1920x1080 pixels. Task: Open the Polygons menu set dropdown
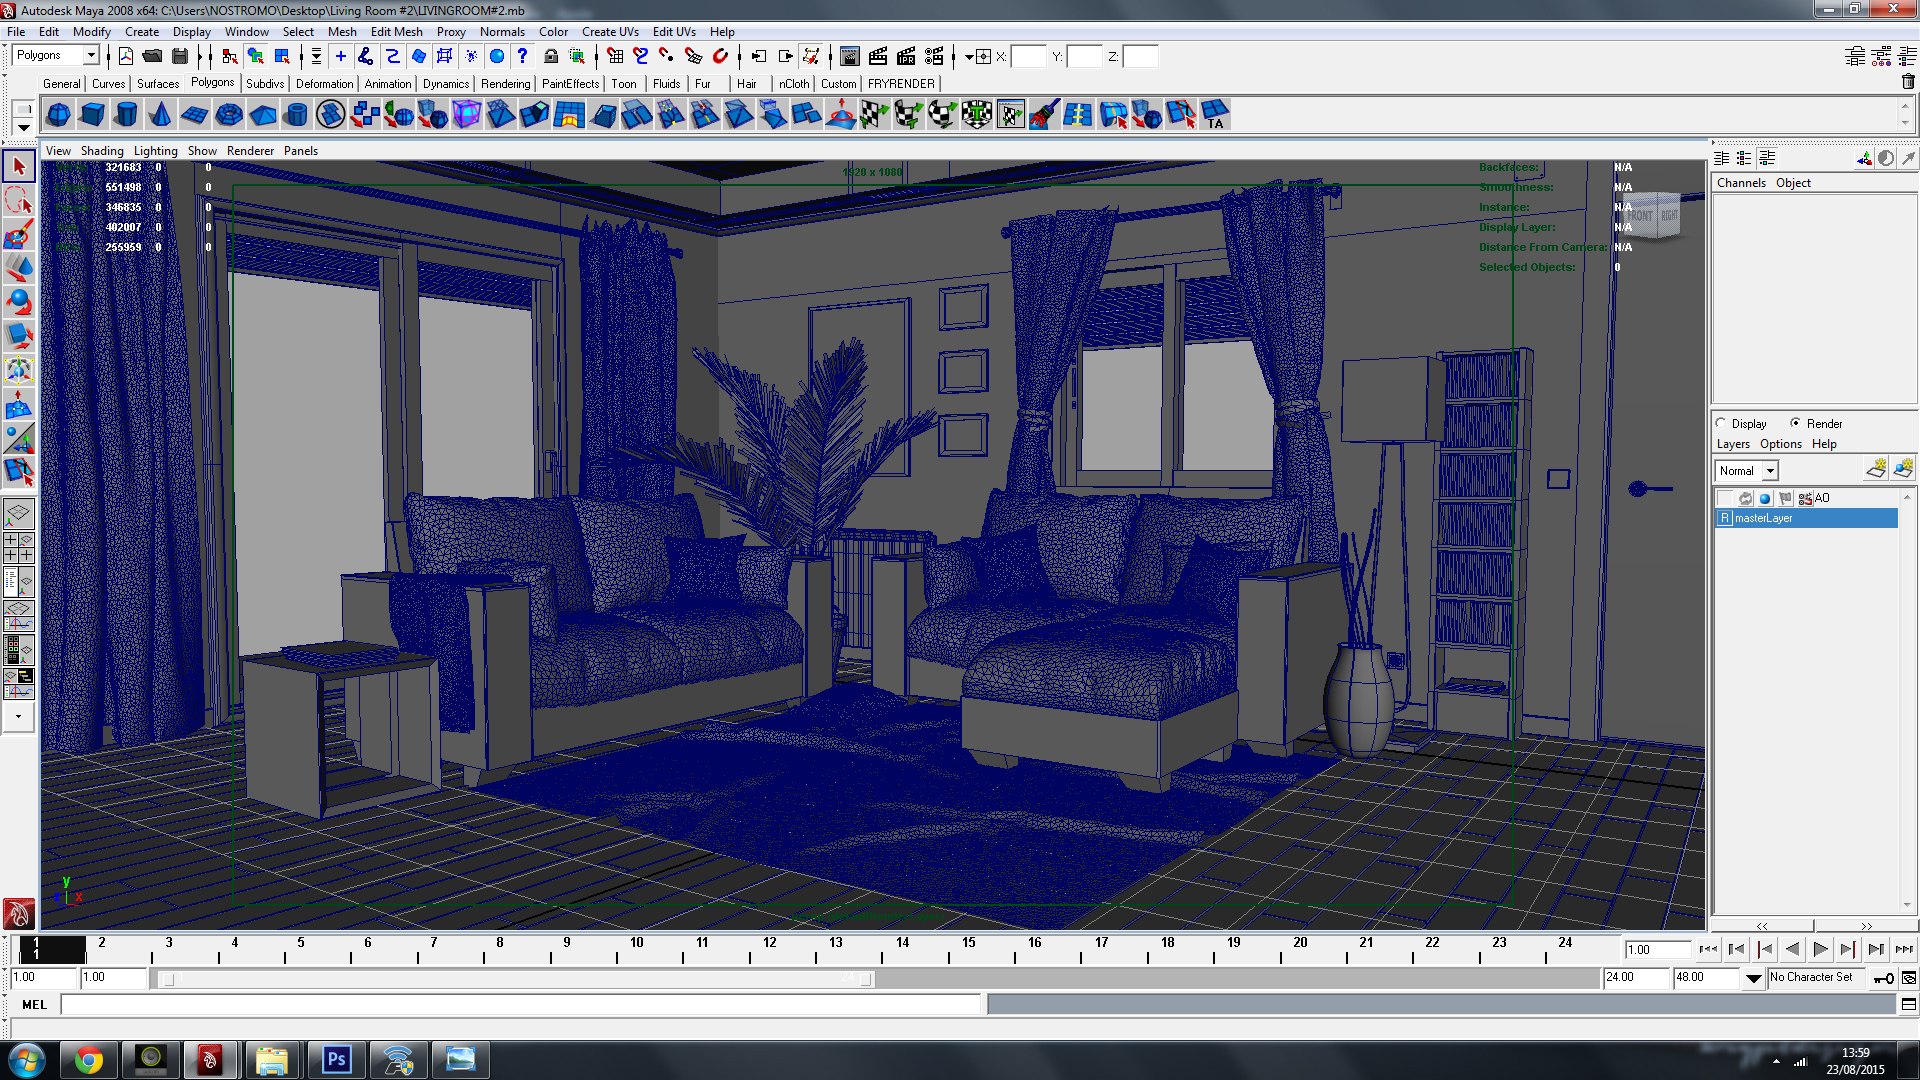[x=91, y=56]
